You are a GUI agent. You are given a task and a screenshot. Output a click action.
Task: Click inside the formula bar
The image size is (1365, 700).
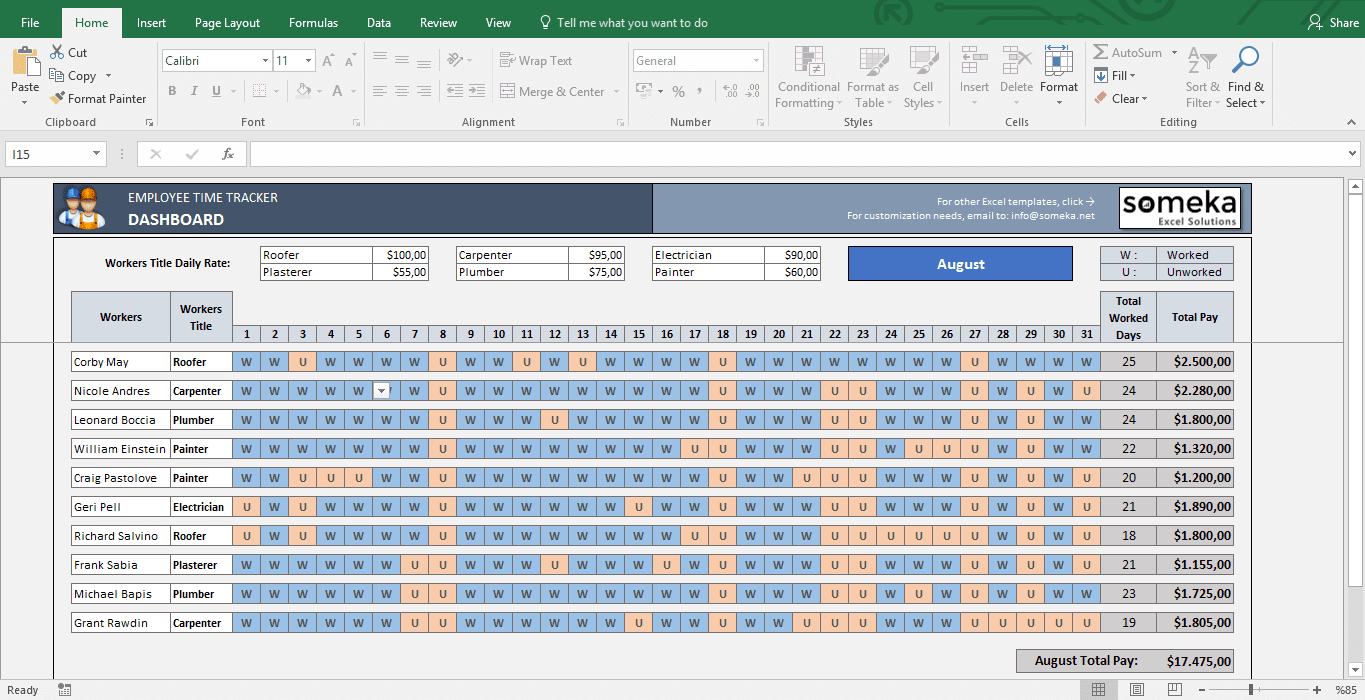point(700,153)
